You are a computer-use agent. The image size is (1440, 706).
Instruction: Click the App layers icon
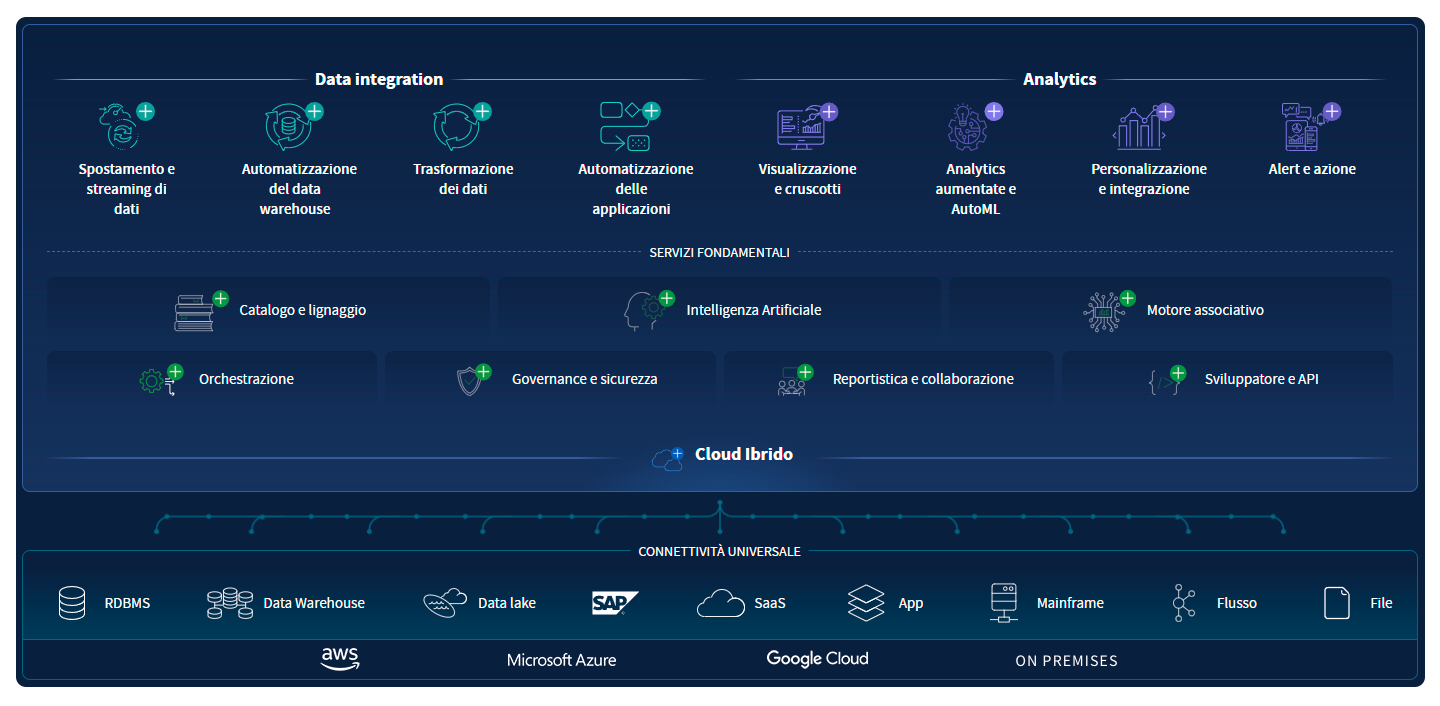(866, 603)
